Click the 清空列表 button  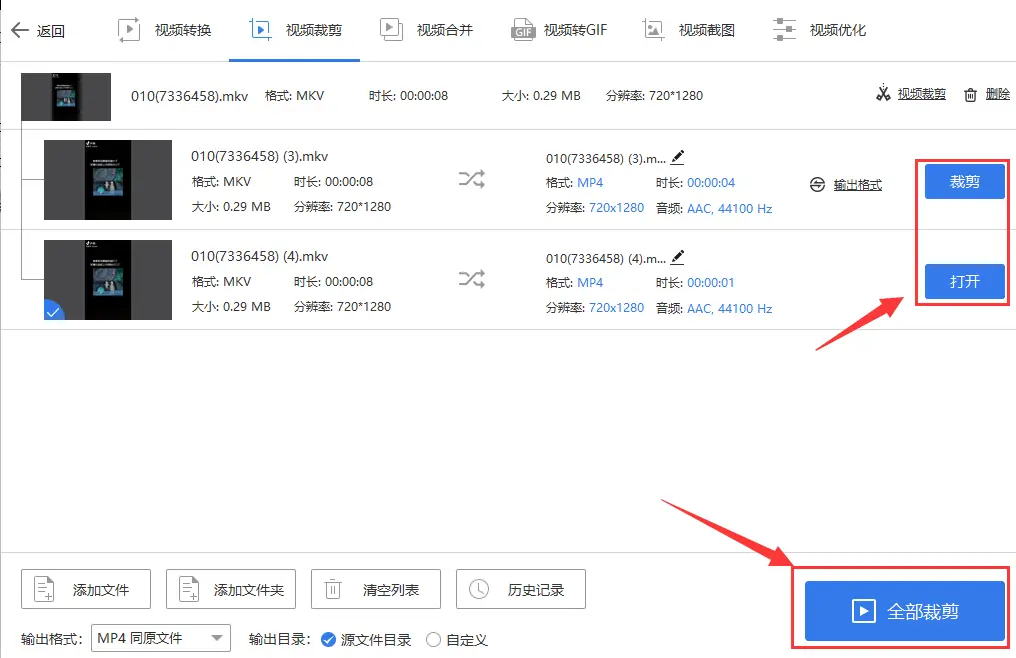click(x=376, y=589)
